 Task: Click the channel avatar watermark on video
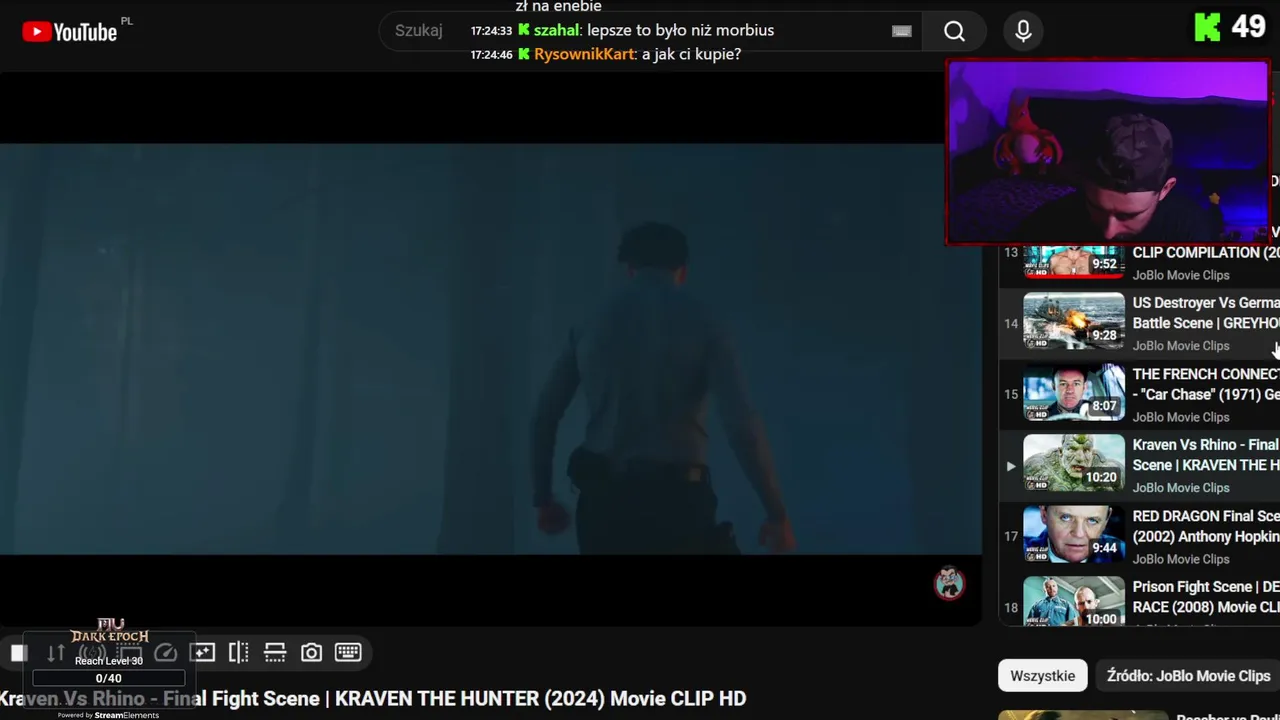949,583
